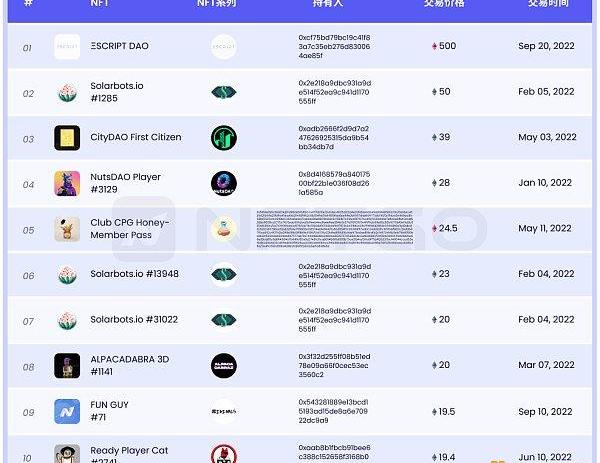The image size is (600, 463).
Task: Open the Solarbots.io #1285 NFT icon
Action: click(x=67, y=93)
